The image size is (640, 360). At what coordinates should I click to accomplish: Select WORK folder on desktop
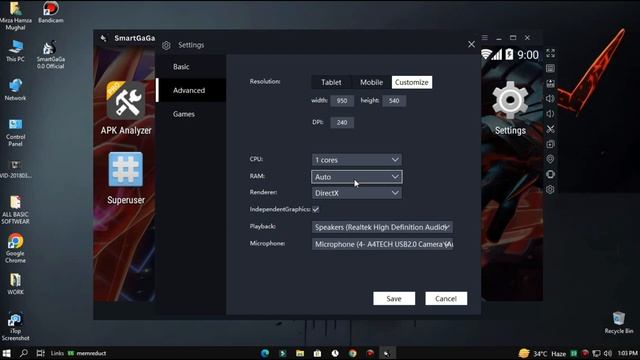click(x=15, y=284)
